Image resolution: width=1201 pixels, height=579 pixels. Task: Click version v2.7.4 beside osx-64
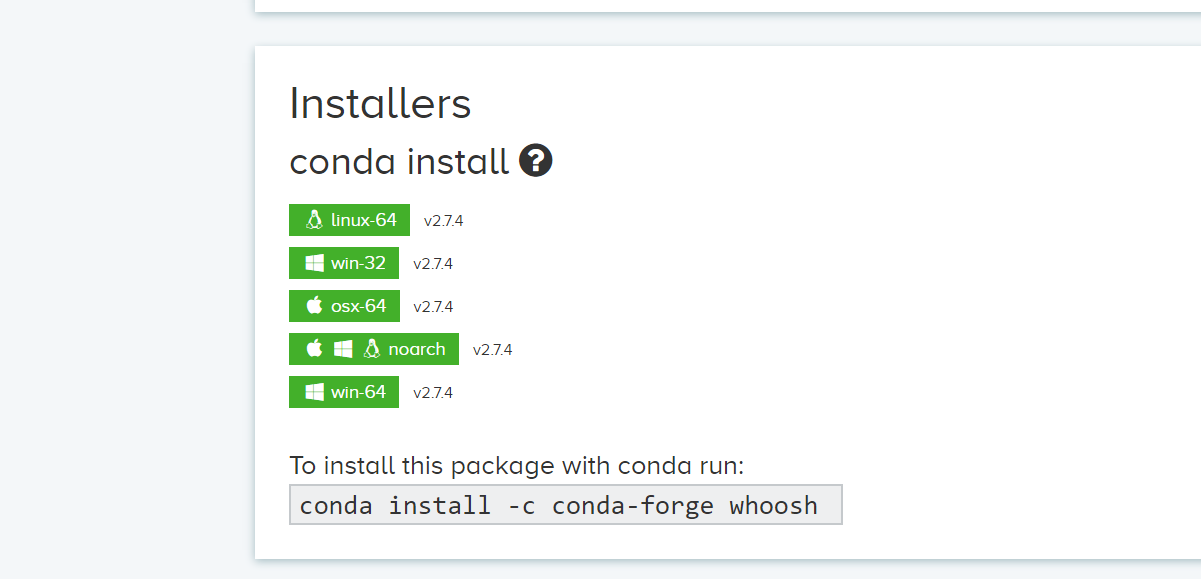tap(433, 307)
